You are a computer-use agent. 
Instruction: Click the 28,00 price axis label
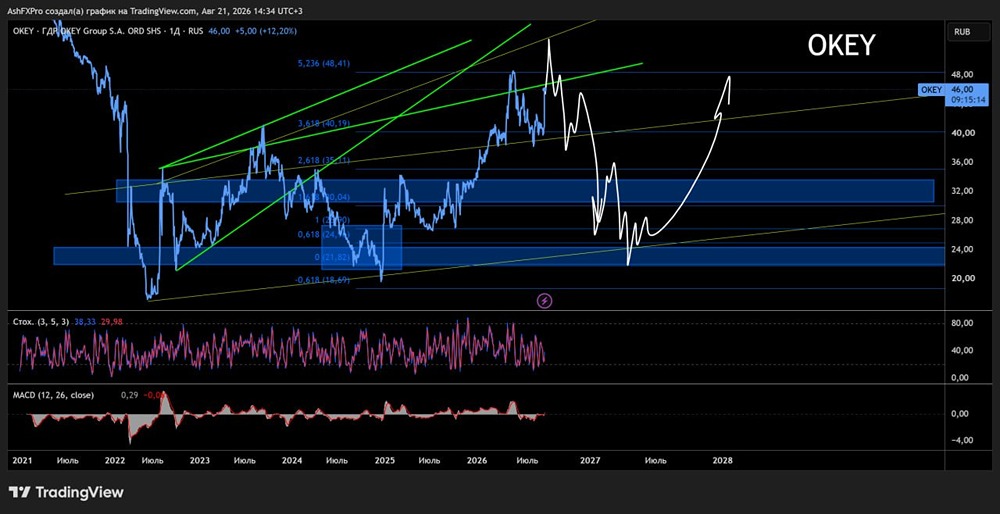(961, 221)
